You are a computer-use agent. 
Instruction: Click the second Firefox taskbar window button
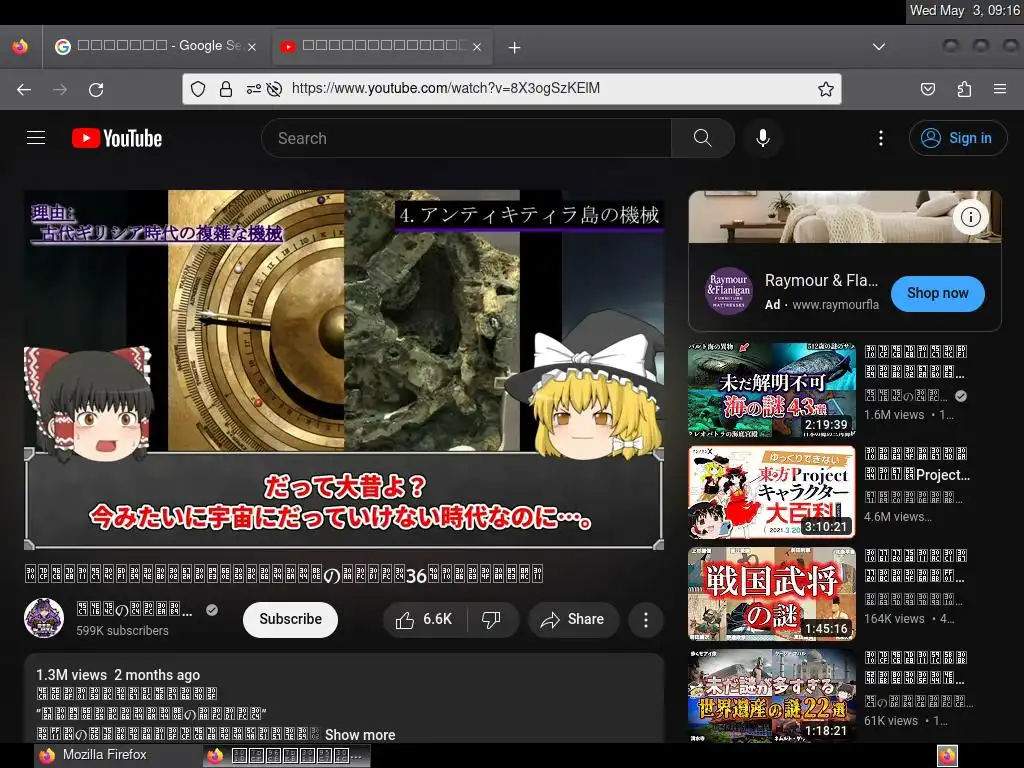click(287, 756)
